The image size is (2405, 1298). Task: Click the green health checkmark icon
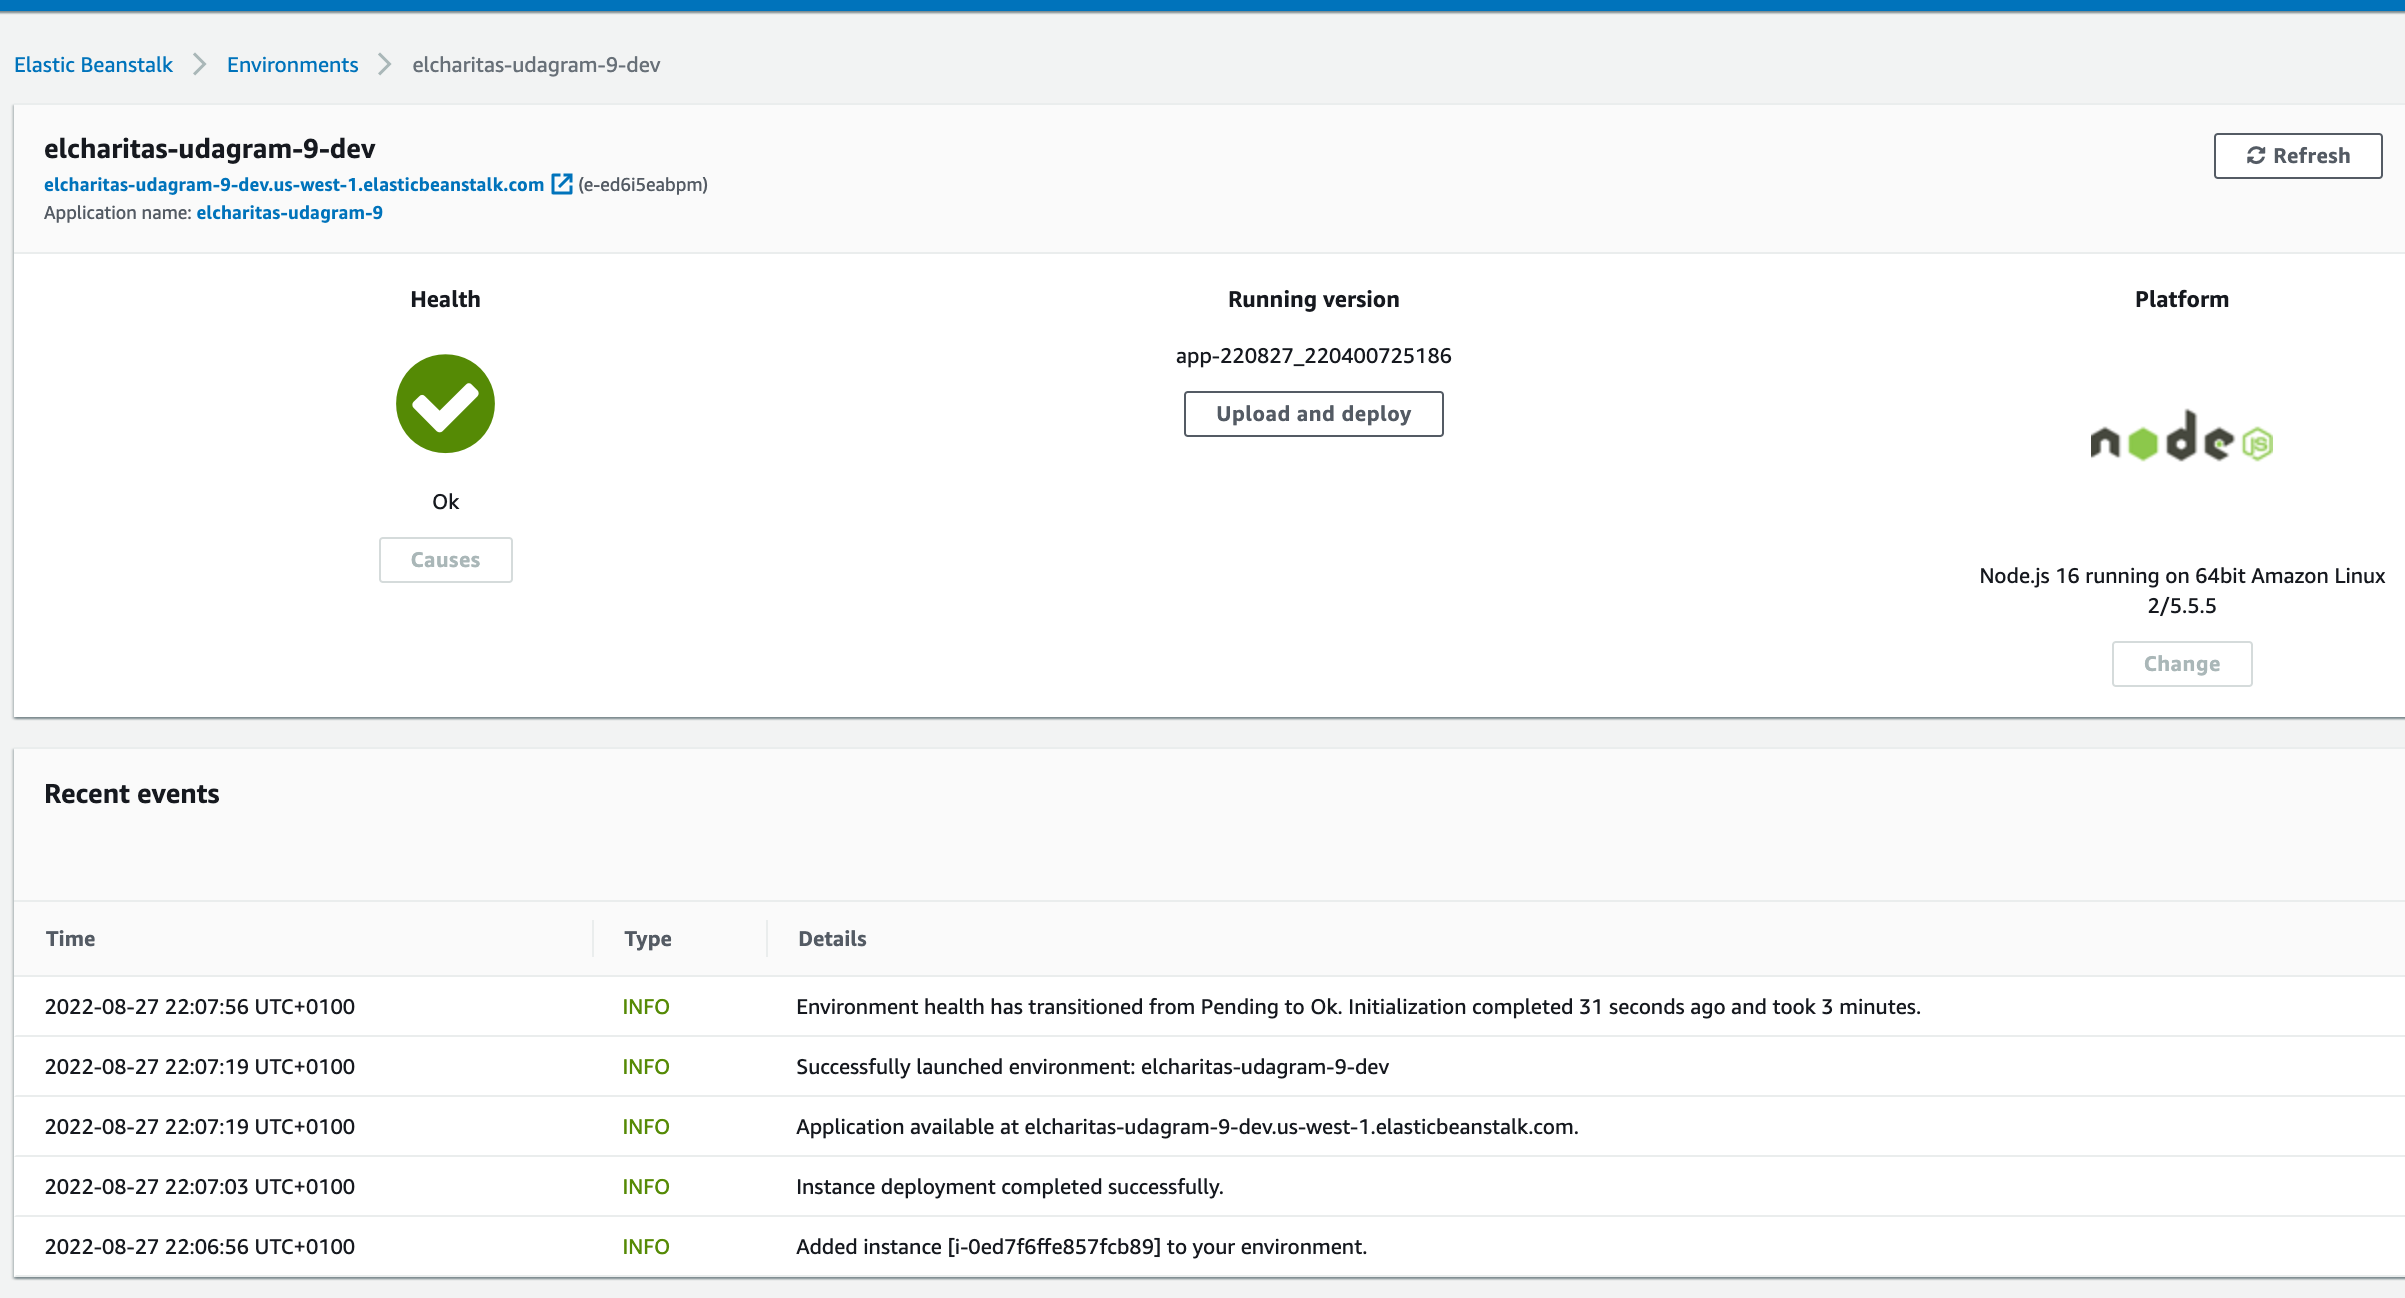pos(445,404)
